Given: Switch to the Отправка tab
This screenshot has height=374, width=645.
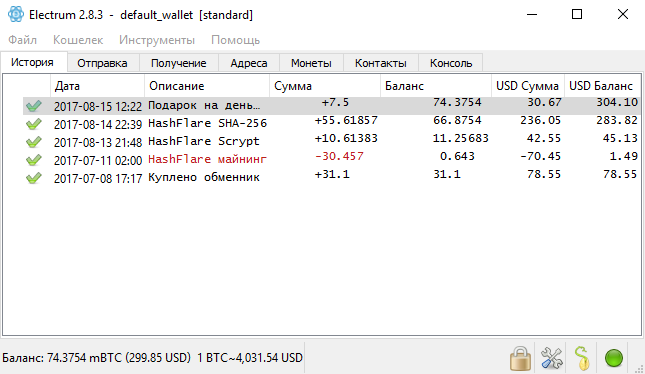Looking at the screenshot, I should click(x=102, y=63).
